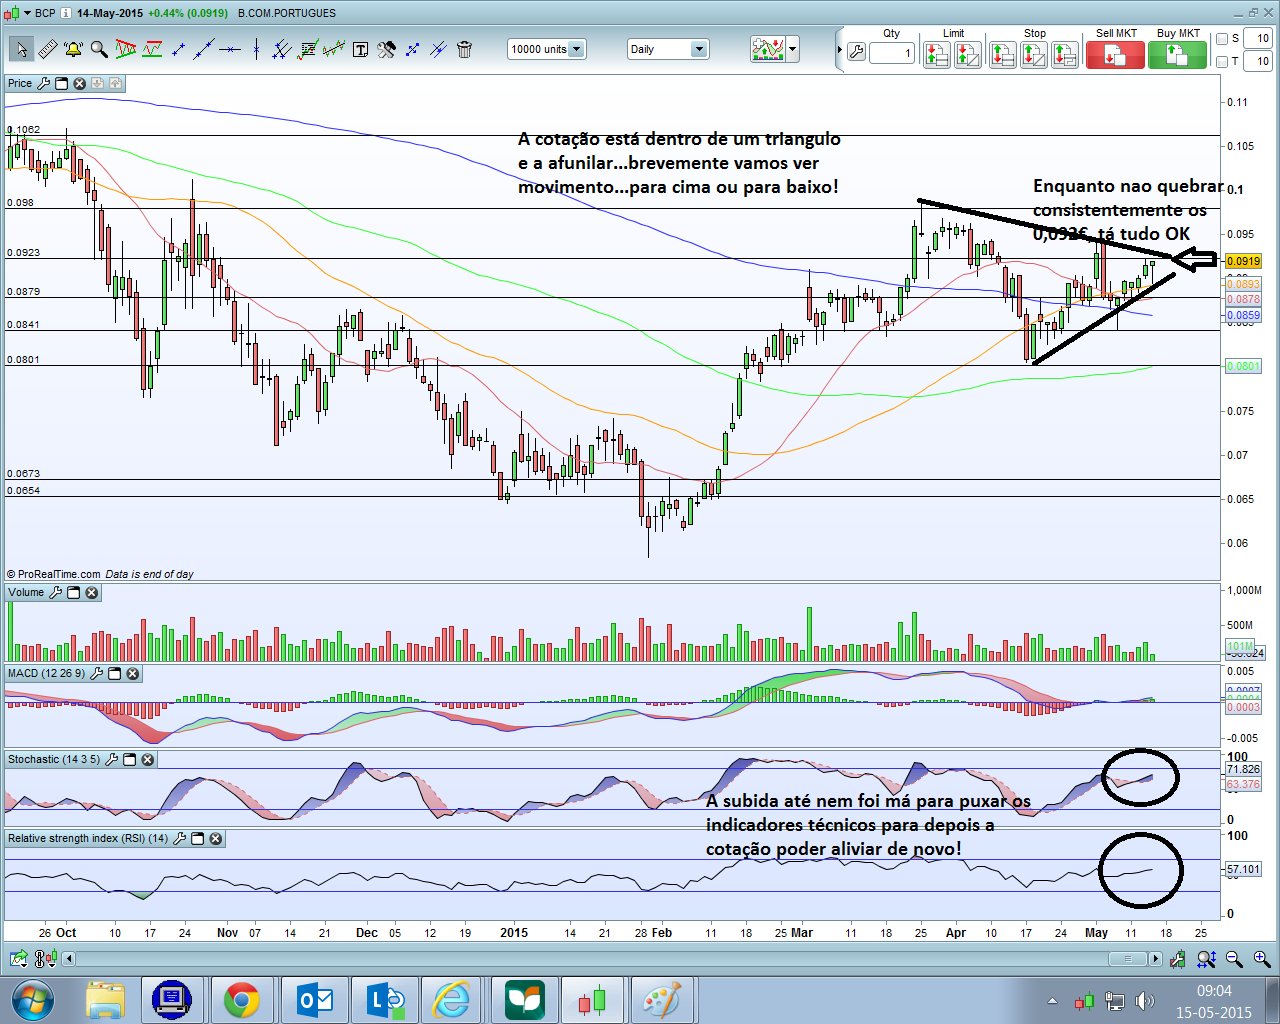Open RSI indicator wrench settings
The image size is (1280, 1024).
click(179, 839)
